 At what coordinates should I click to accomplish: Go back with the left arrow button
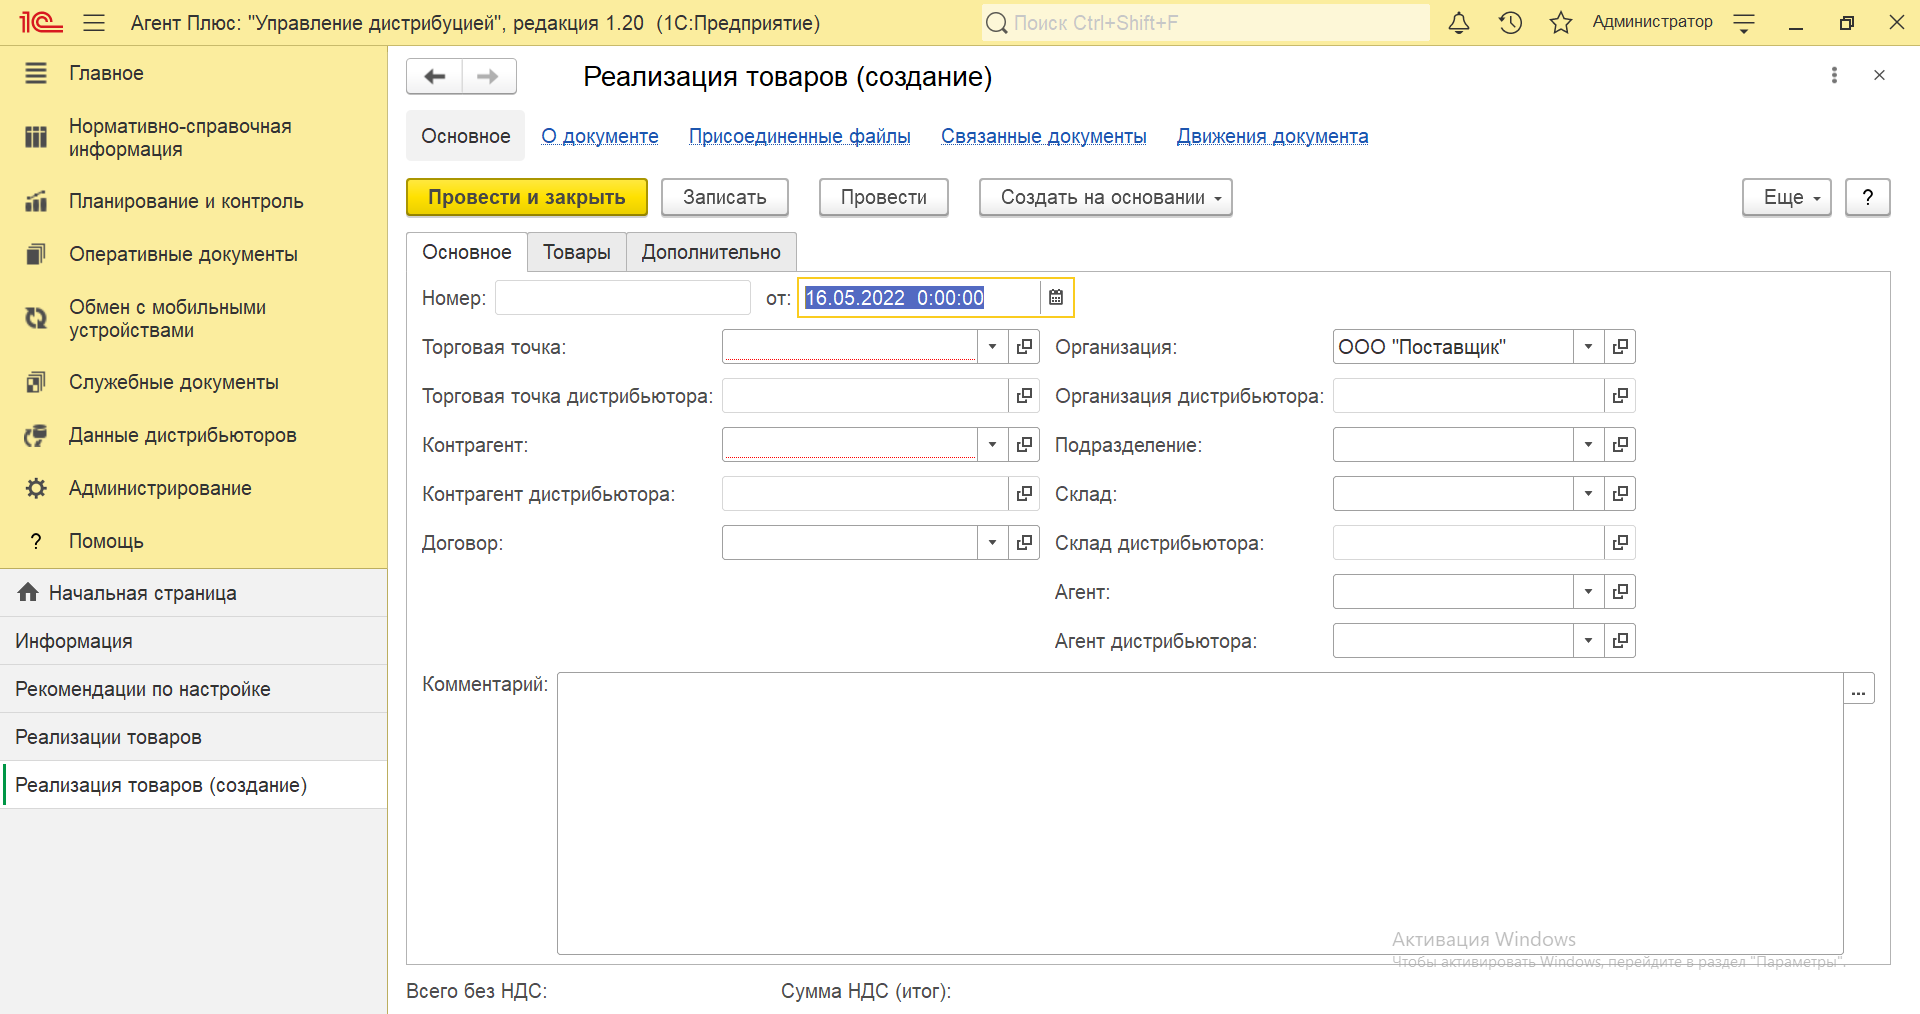(x=434, y=76)
